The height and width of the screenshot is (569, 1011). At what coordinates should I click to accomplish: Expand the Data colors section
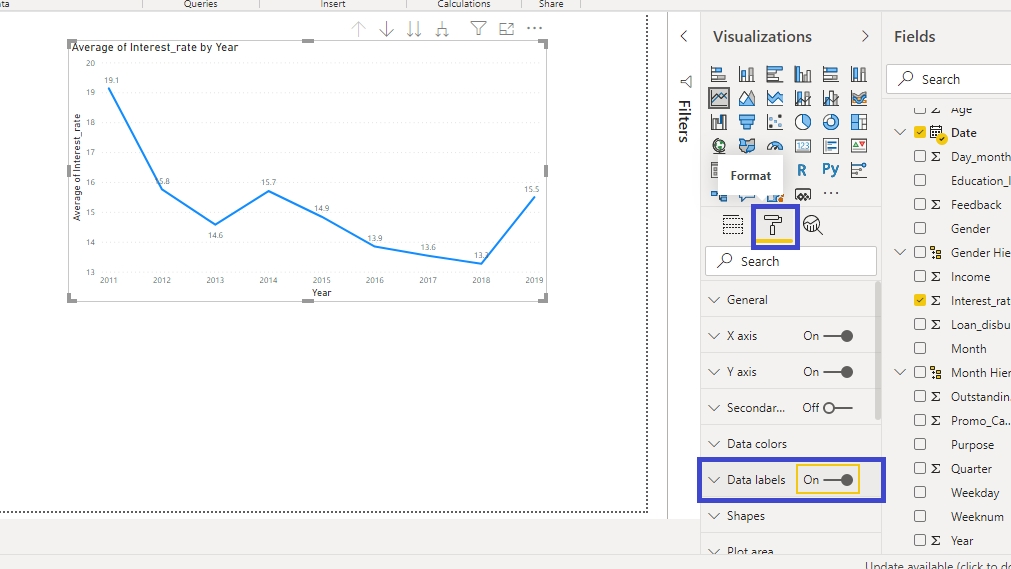point(757,444)
